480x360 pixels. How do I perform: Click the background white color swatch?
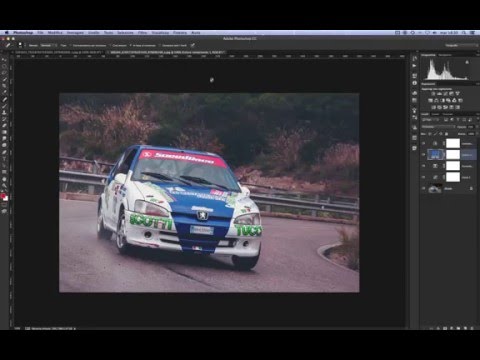point(6,199)
